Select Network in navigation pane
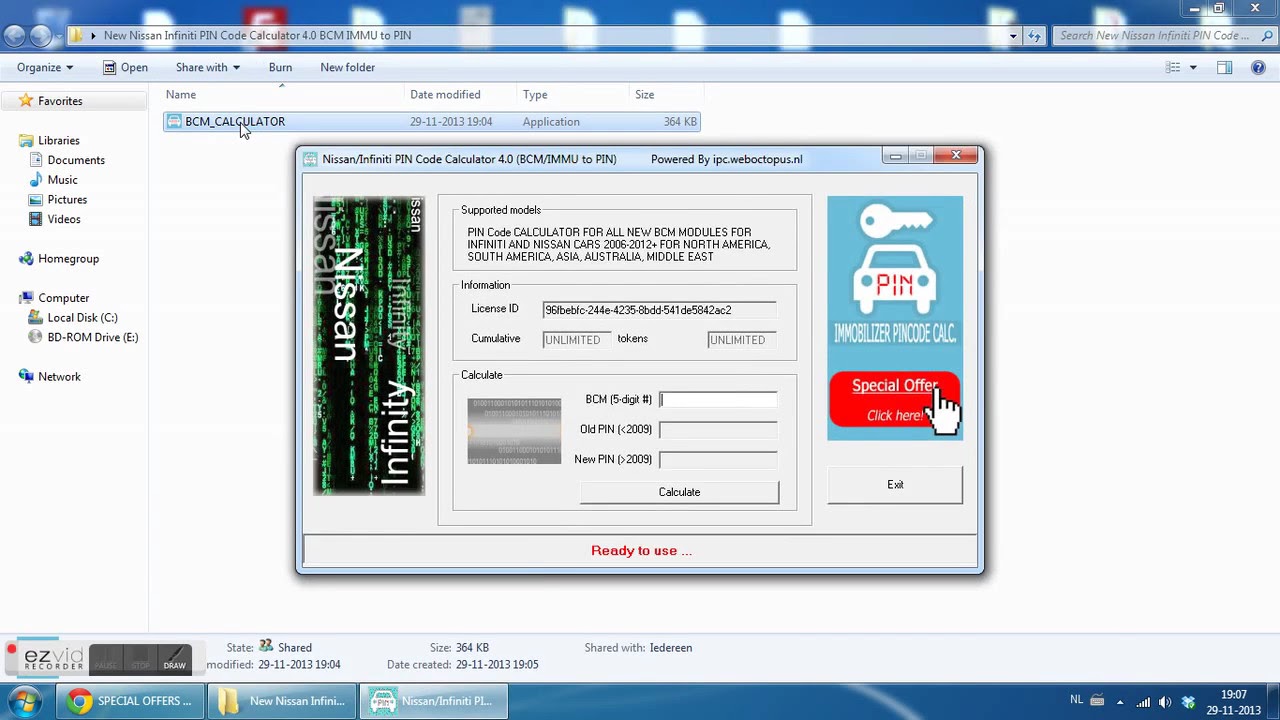 click(x=59, y=377)
